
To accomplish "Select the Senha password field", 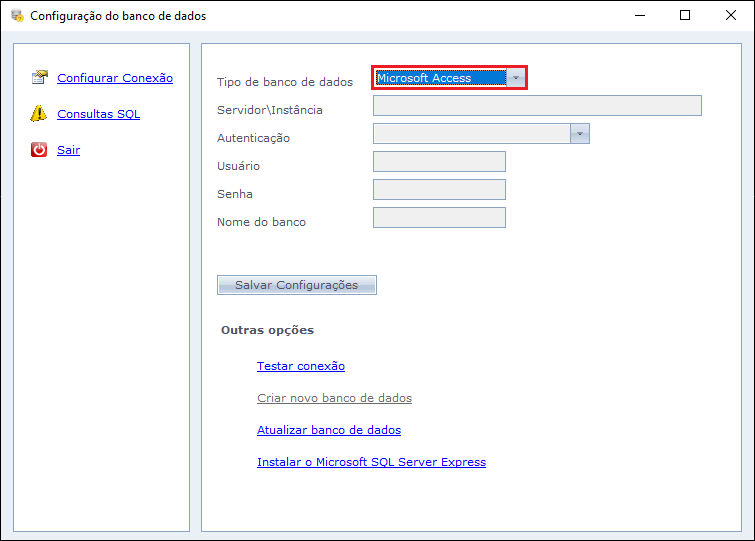I will 439,190.
